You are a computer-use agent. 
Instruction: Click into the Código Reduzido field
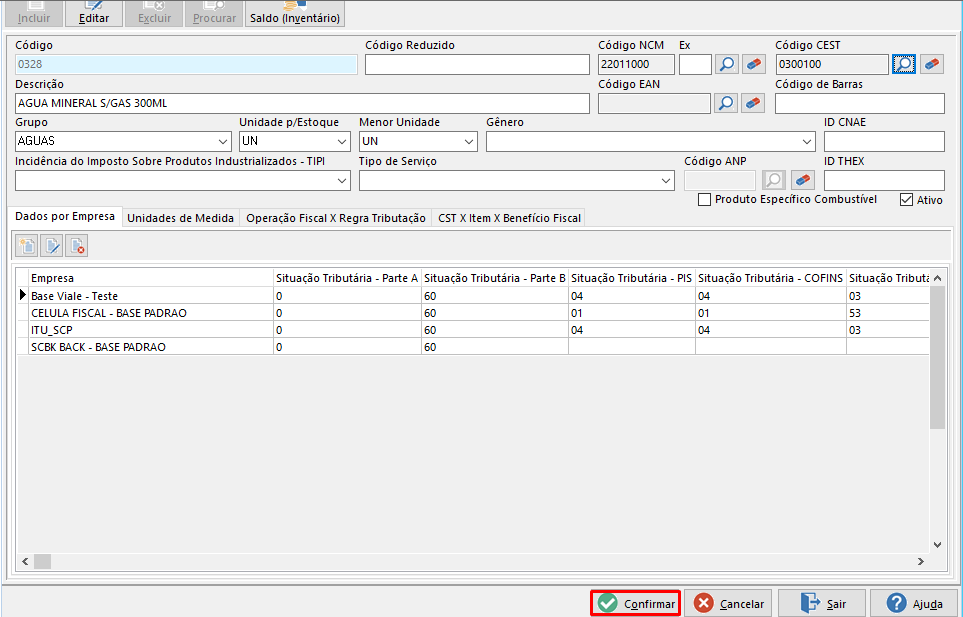477,64
